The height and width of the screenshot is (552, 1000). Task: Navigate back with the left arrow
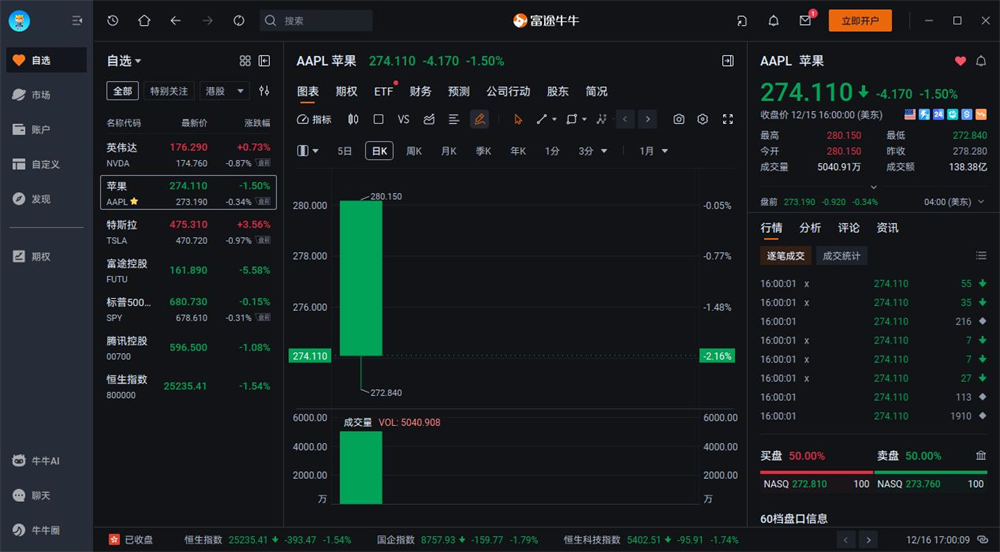point(175,20)
